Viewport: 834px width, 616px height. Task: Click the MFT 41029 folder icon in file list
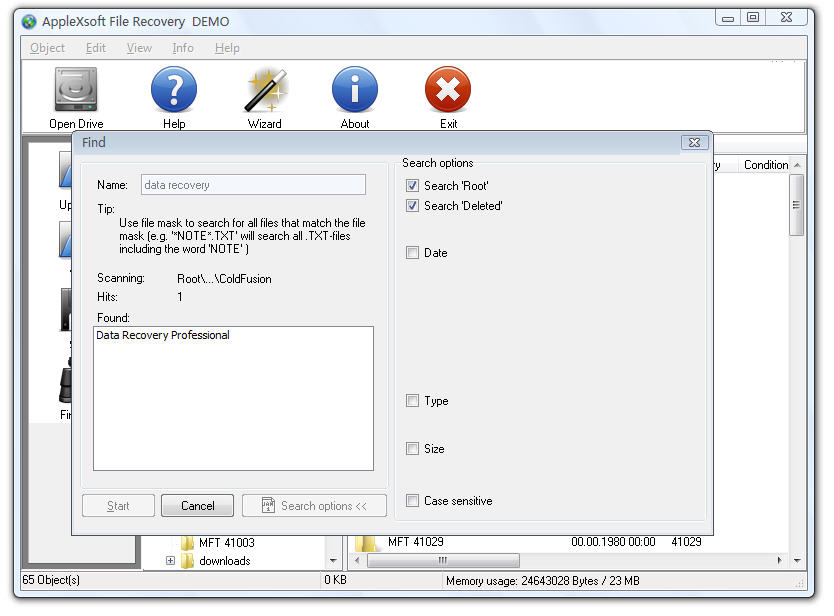click(365, 543)
